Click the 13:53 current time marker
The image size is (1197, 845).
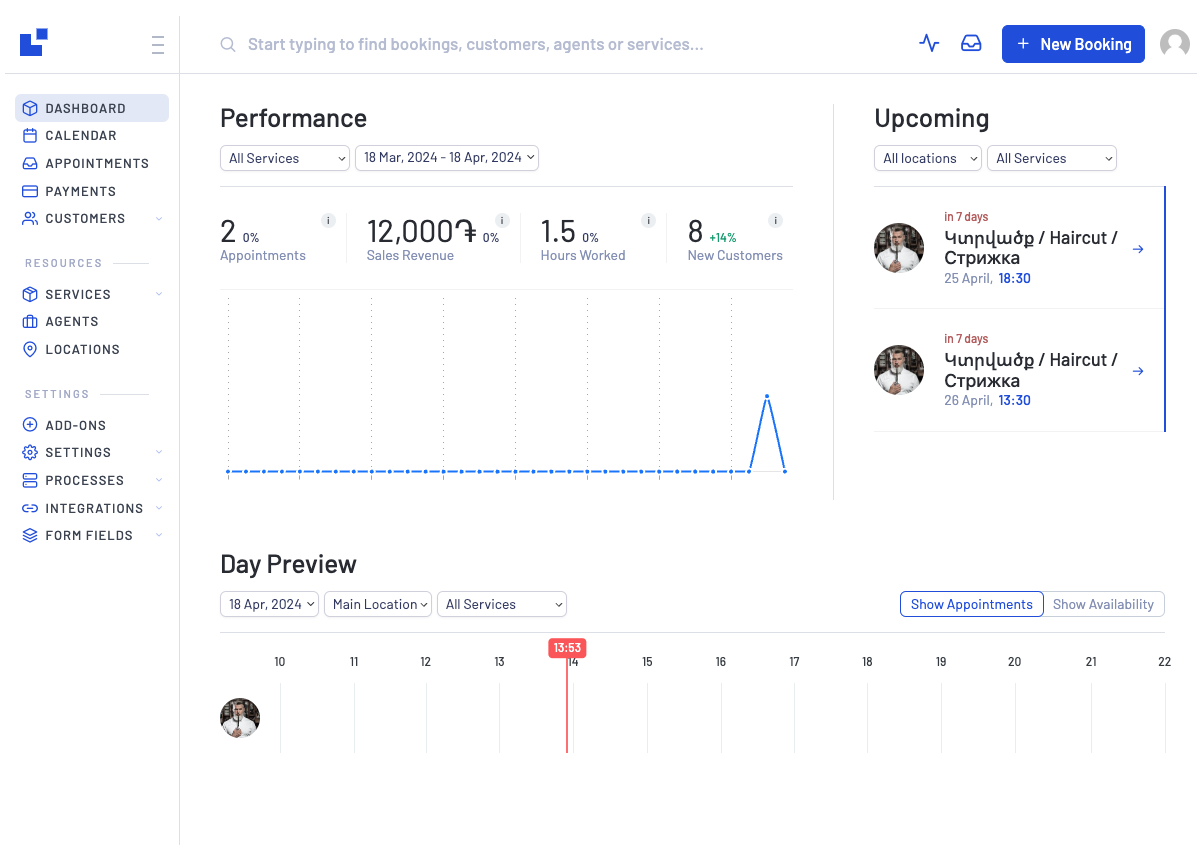567,648
